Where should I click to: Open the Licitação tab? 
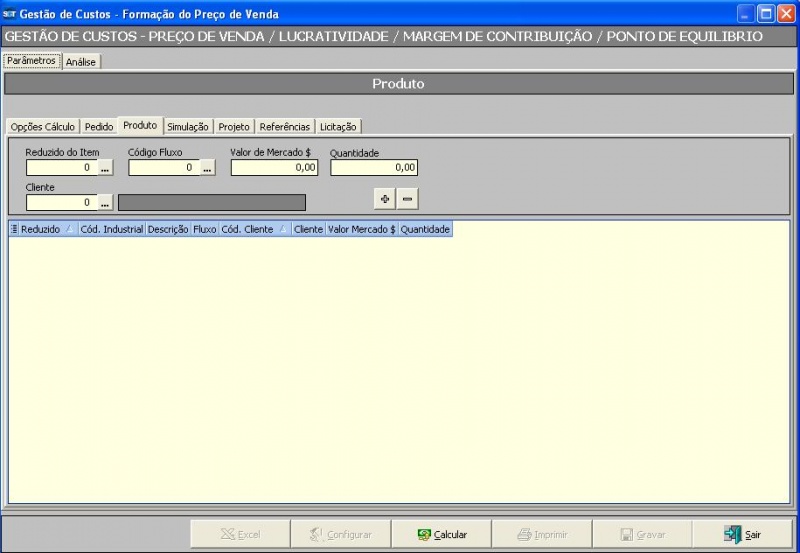click(x=338, y=127)
